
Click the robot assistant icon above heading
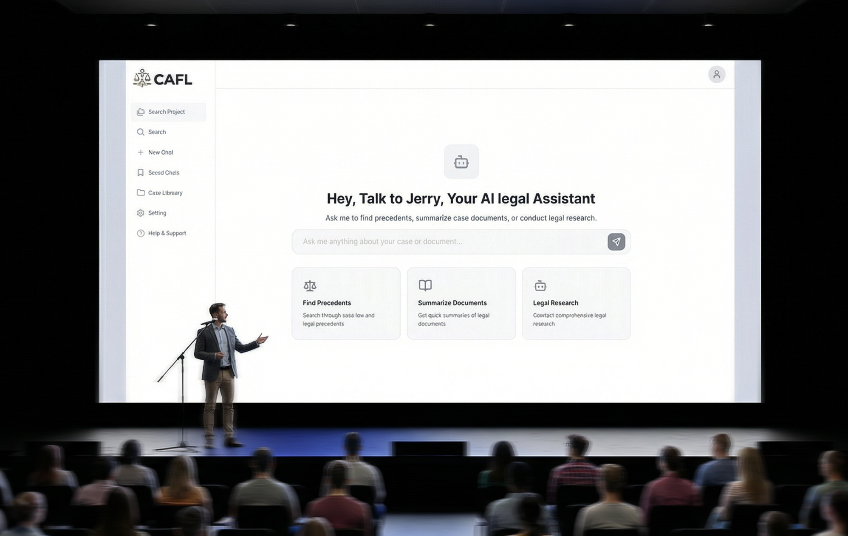click(x=461, y=162)
